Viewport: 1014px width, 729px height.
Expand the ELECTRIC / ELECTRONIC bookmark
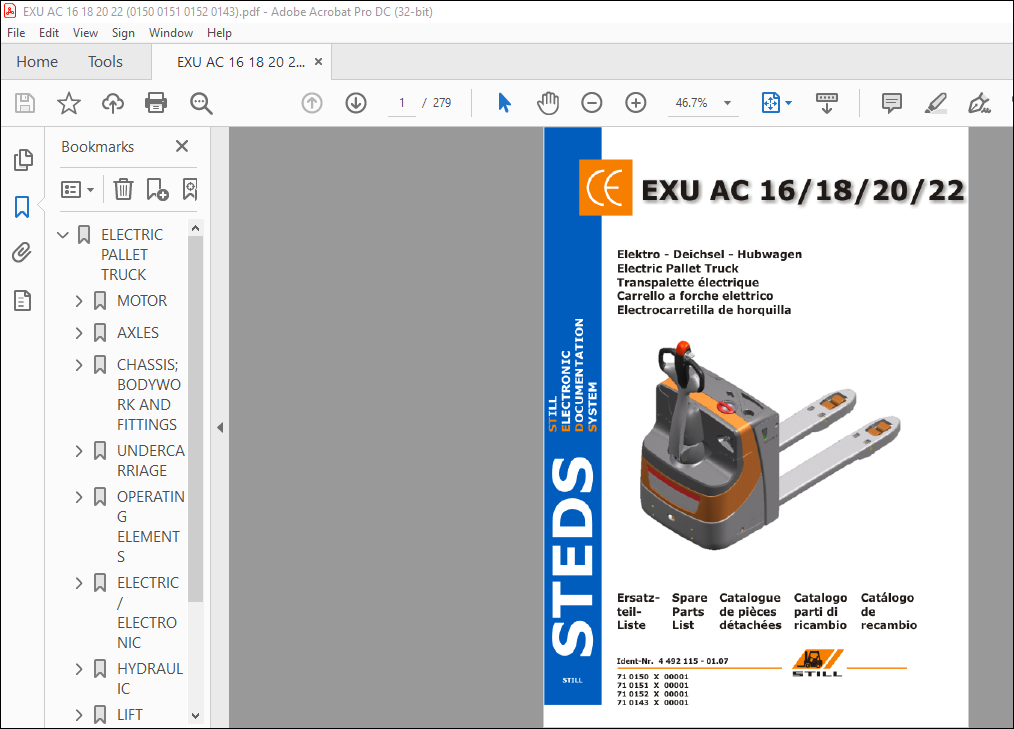pyautogui.click(x=79, y=583)
